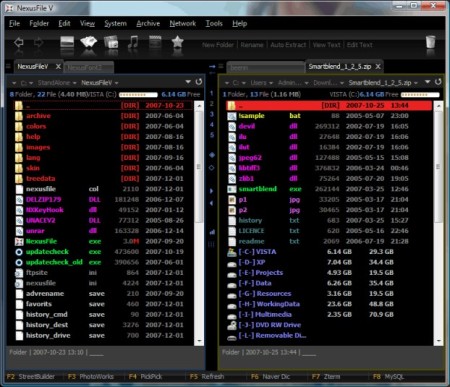The width and height of the screenshot is (450, 387).
Task: Expand the NexusFileV path dropdown arrow
Action: (x=117, y=83)
